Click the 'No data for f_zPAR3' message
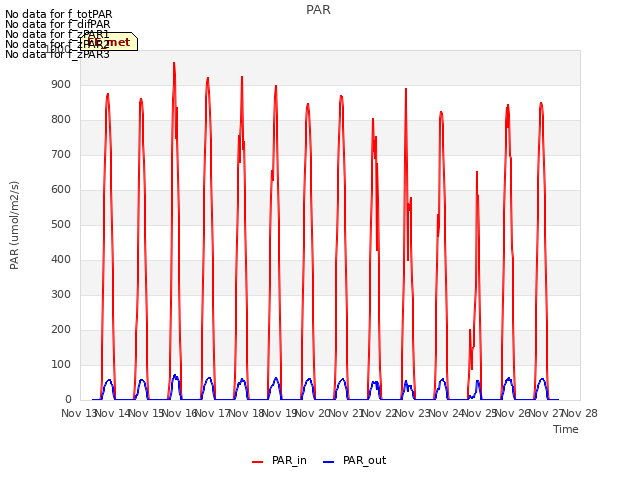Image resolution: width=640 pixels, height=480 pixels. [57, 54]
